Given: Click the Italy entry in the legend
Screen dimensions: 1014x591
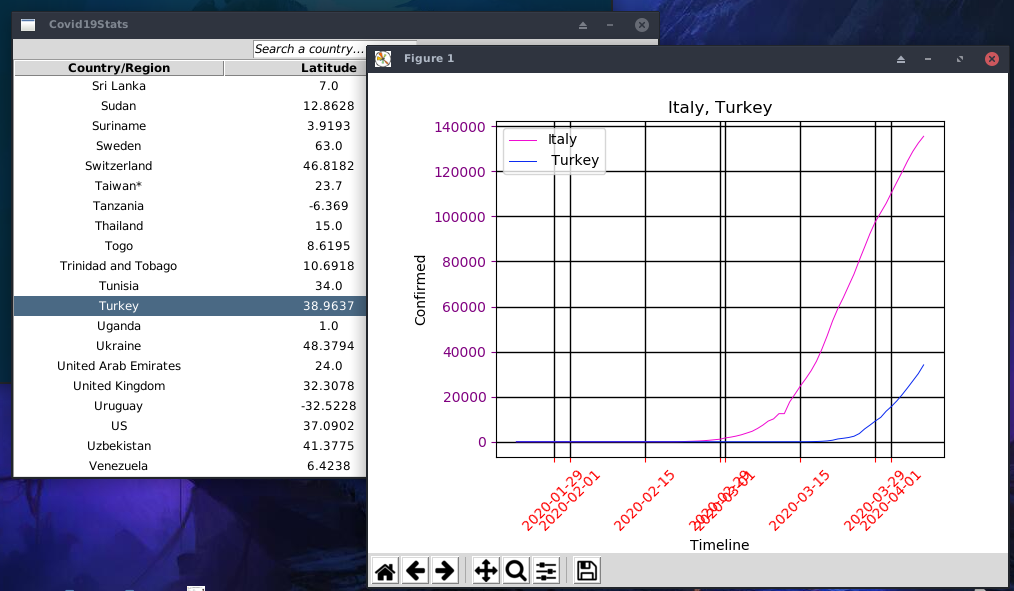Looking at the screenshot, I should [x=562, y=139].
